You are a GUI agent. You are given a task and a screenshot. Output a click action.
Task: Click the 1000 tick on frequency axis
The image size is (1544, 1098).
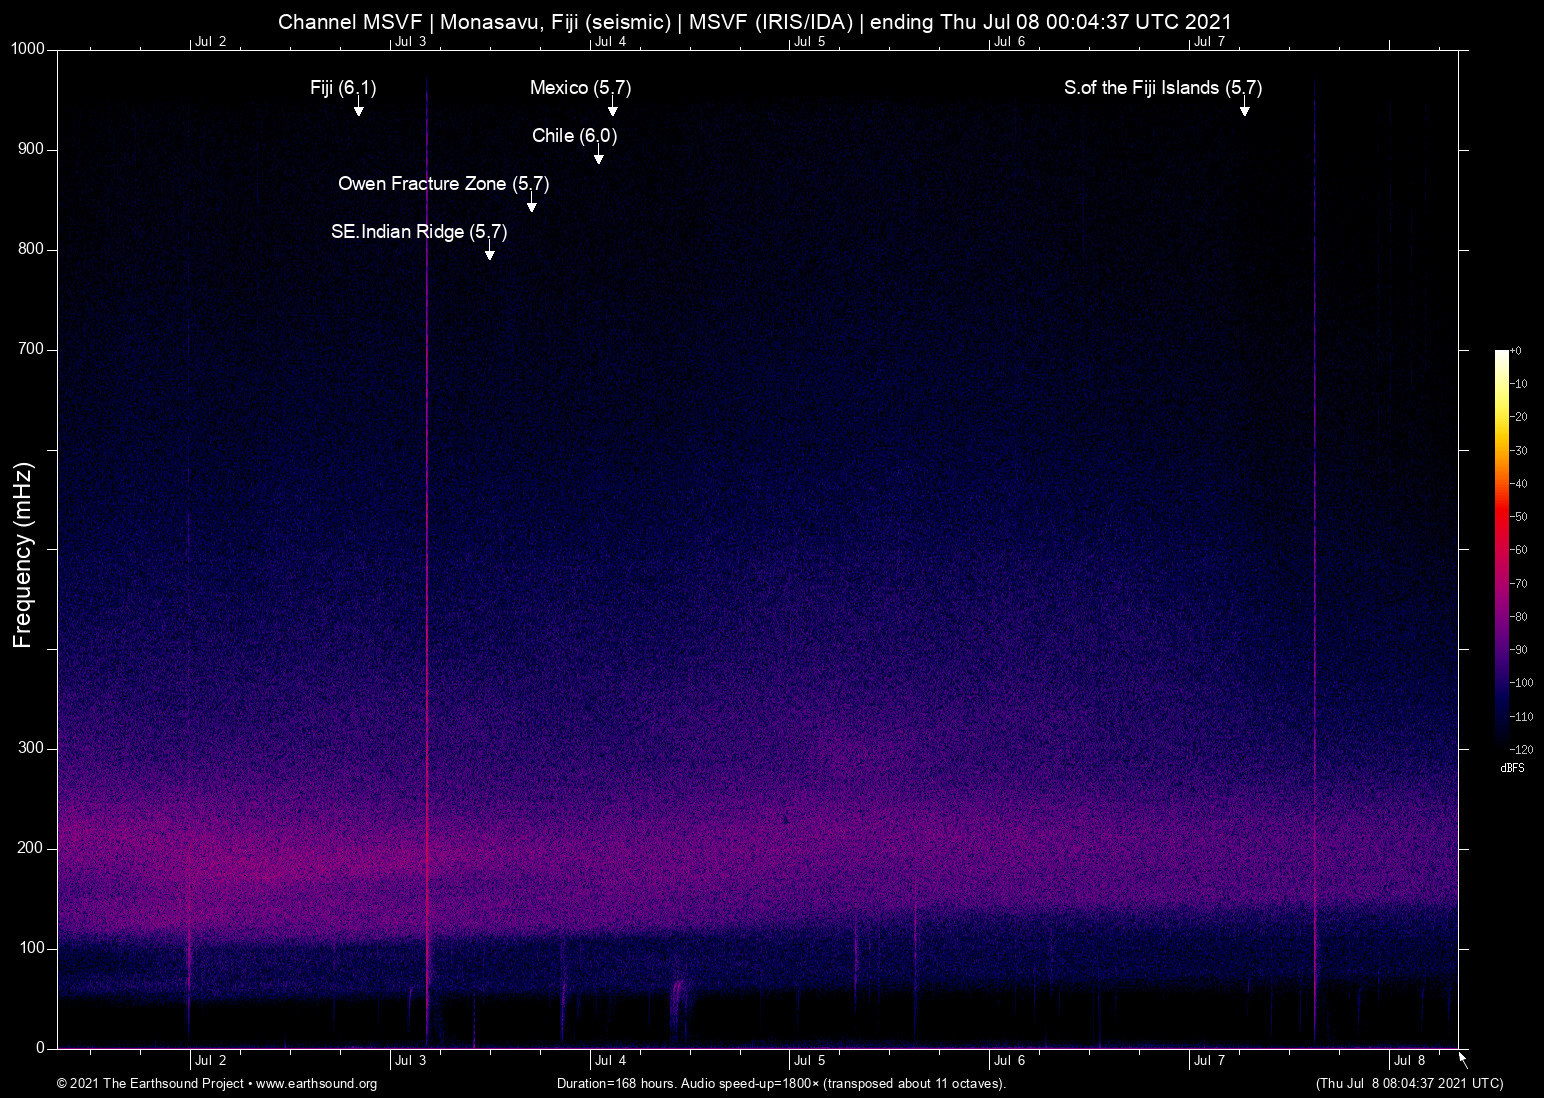coord(28,49)
